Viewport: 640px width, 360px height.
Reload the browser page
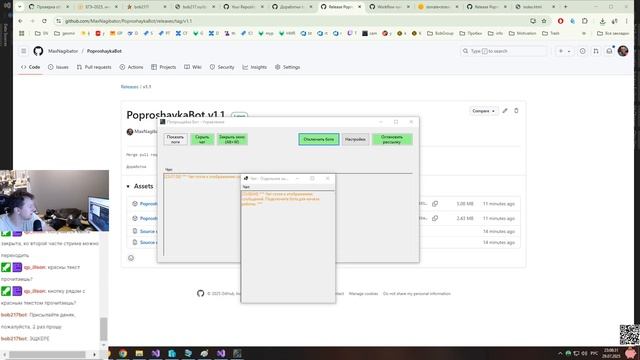[44, 21]
